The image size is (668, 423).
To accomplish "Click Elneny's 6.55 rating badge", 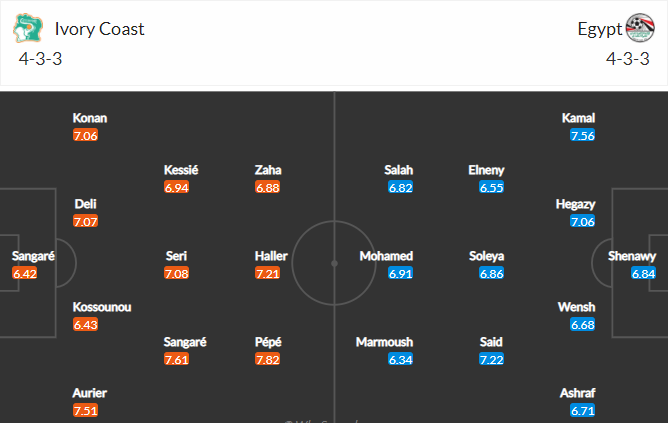I will pos(491,187).
